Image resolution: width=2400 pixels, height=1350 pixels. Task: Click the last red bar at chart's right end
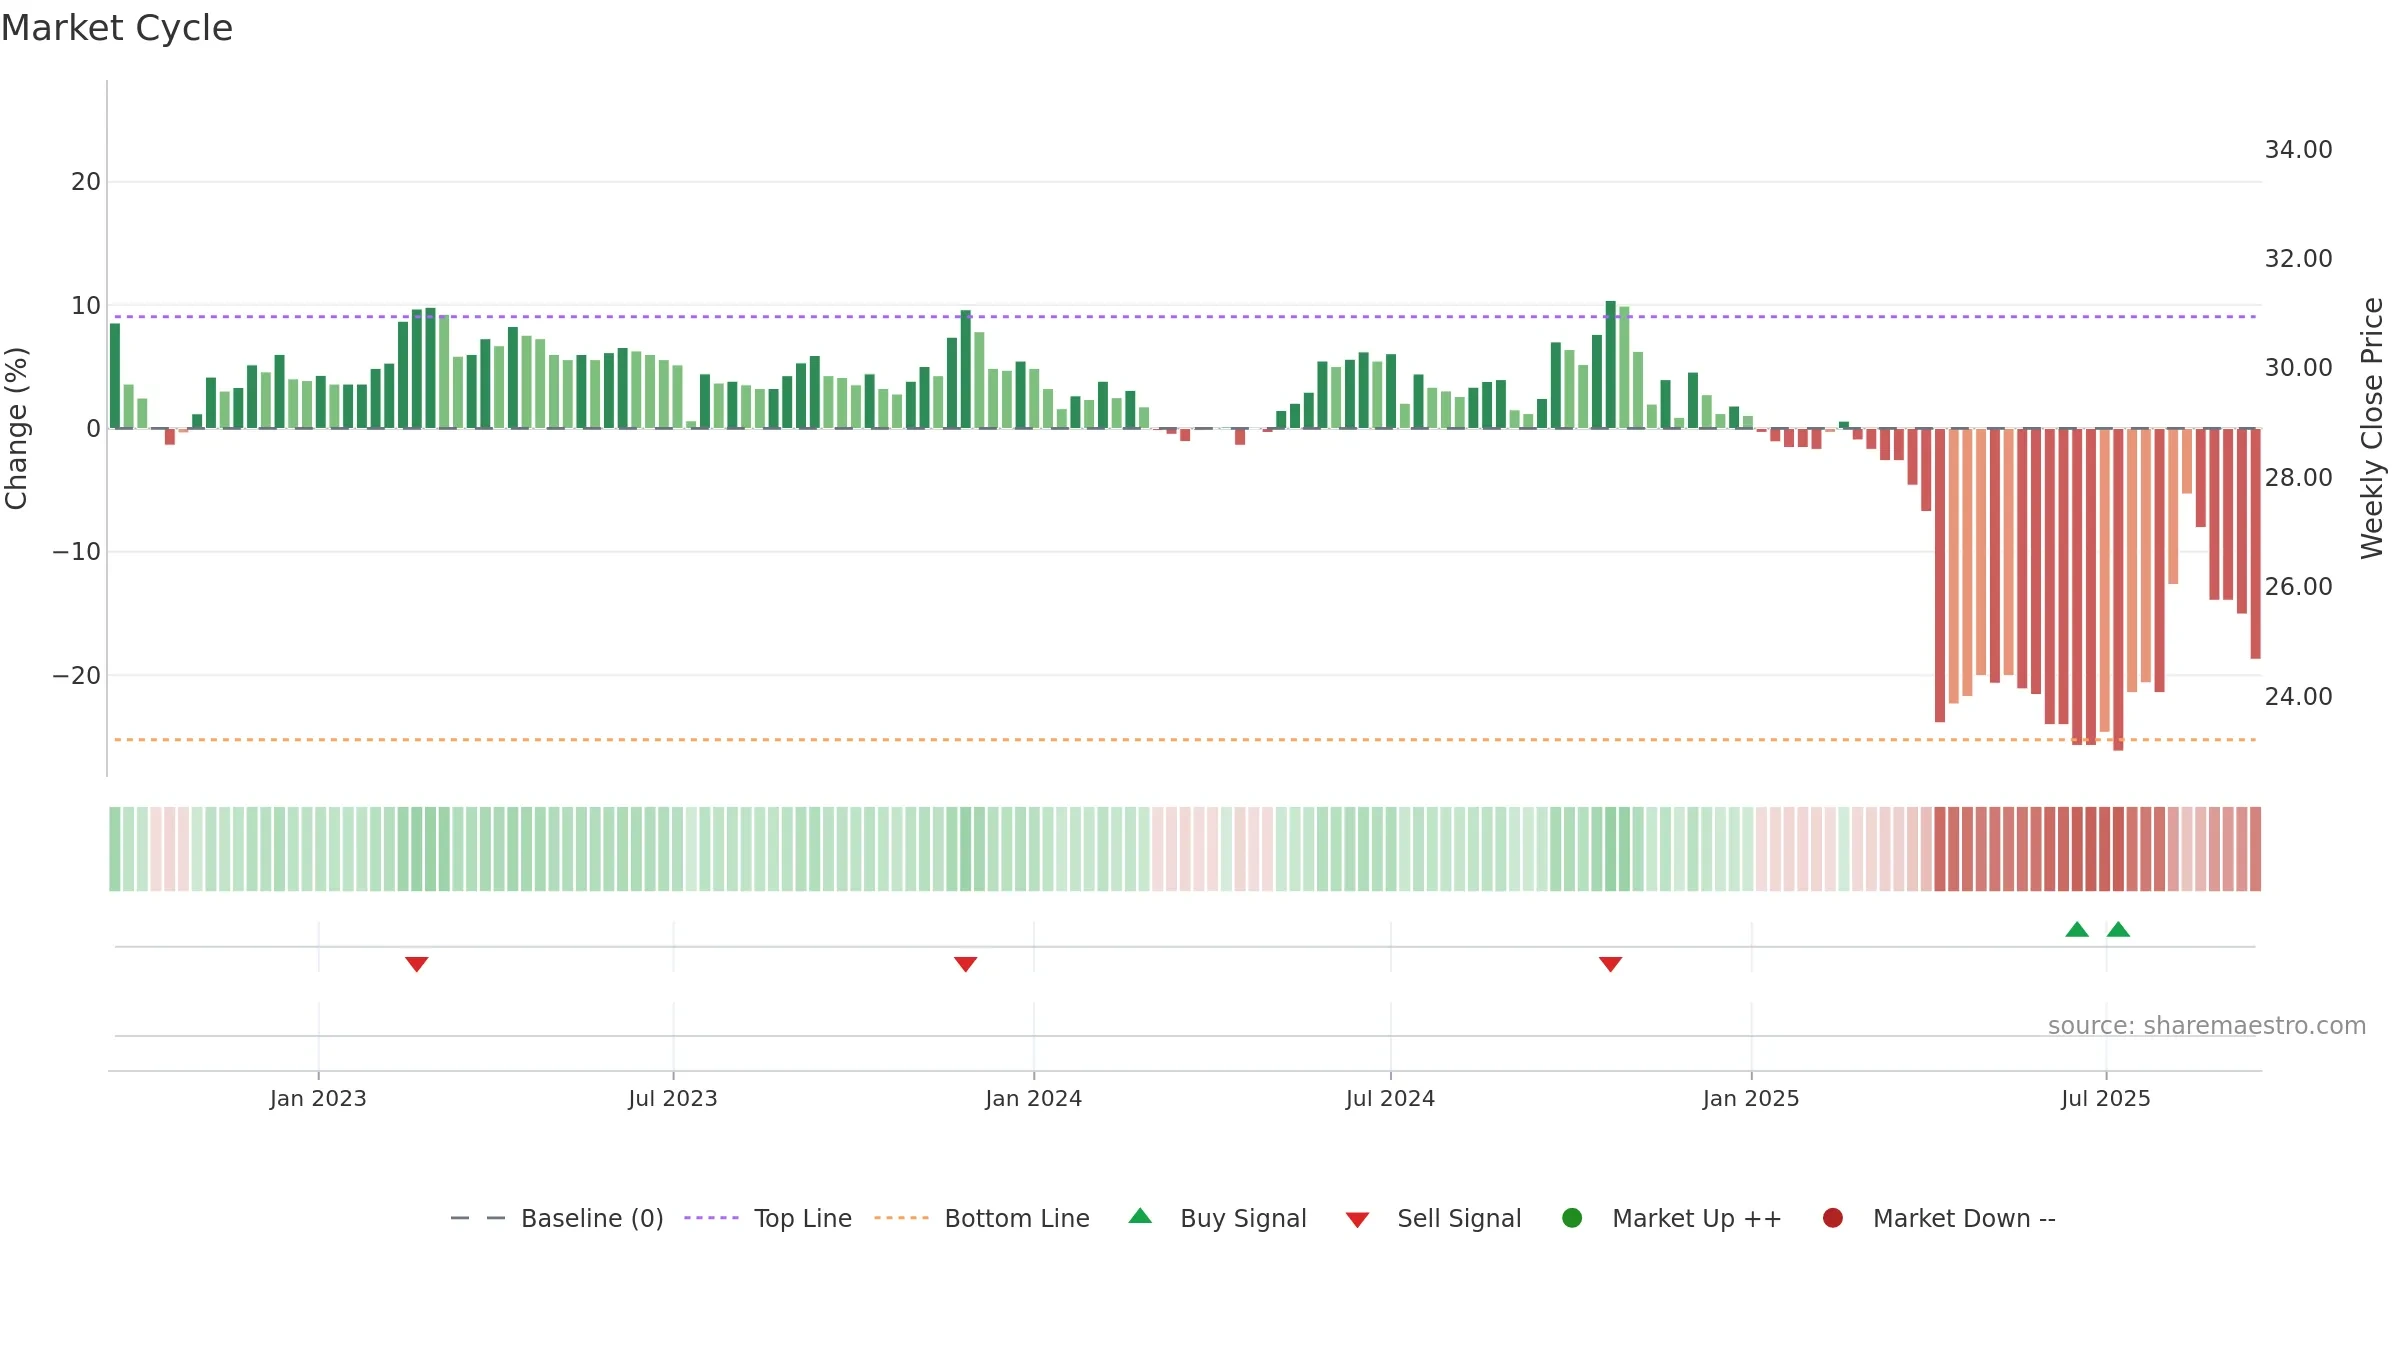click(2255, 544)
